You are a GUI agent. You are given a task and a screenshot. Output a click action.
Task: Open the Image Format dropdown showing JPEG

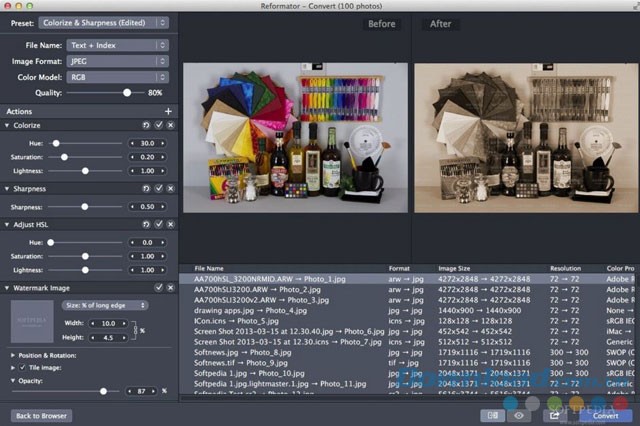coord(118,61)
